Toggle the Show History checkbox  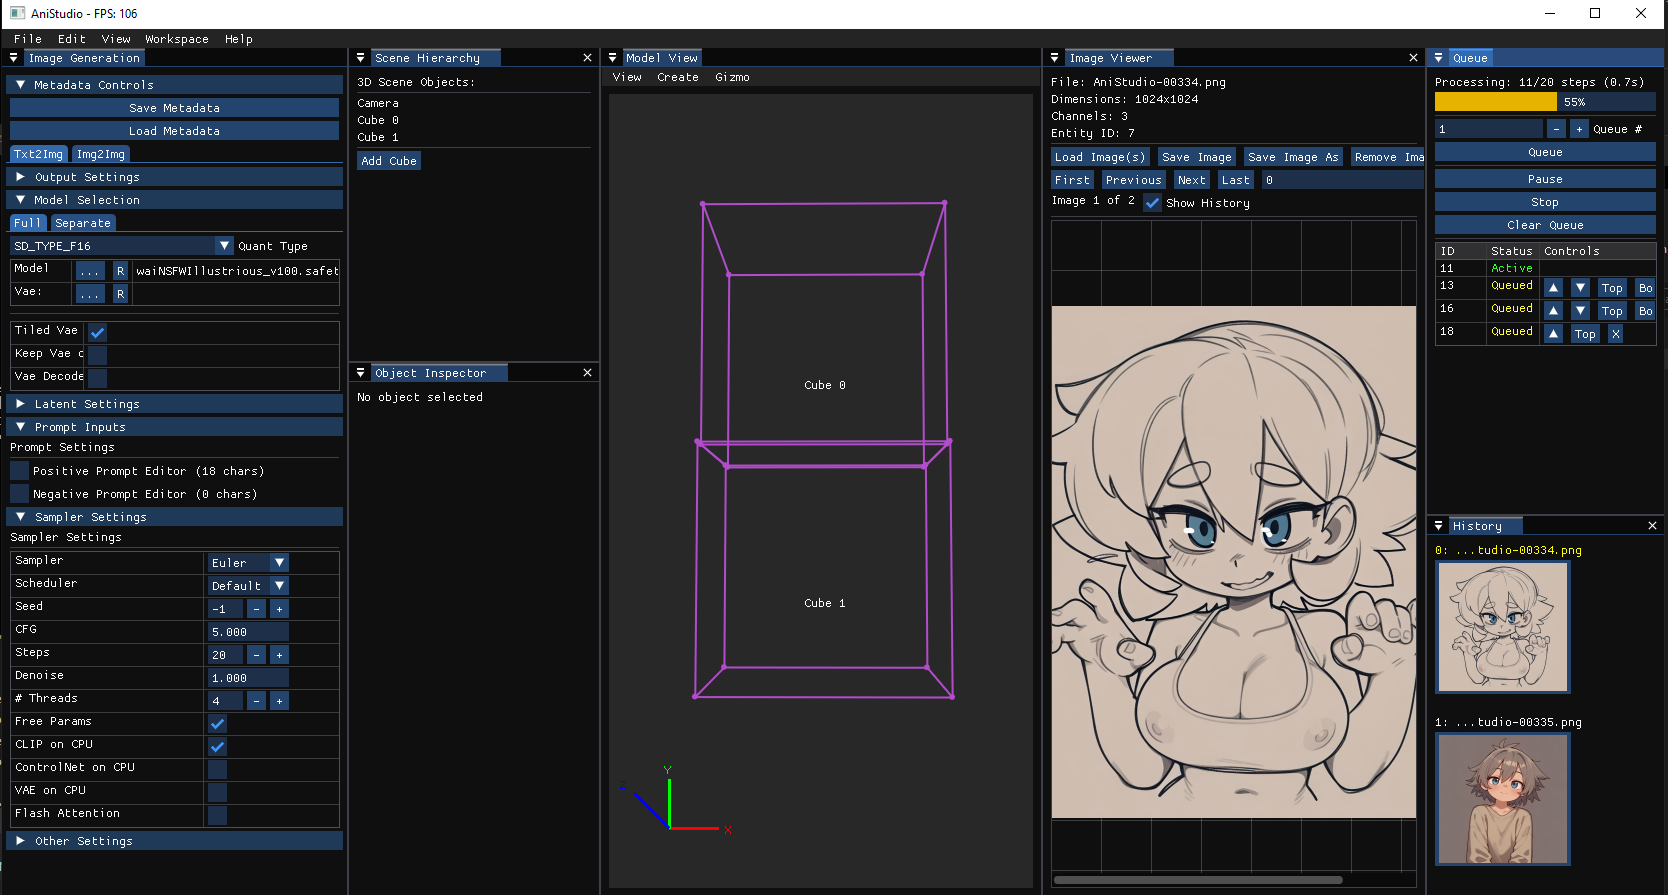1152,203
